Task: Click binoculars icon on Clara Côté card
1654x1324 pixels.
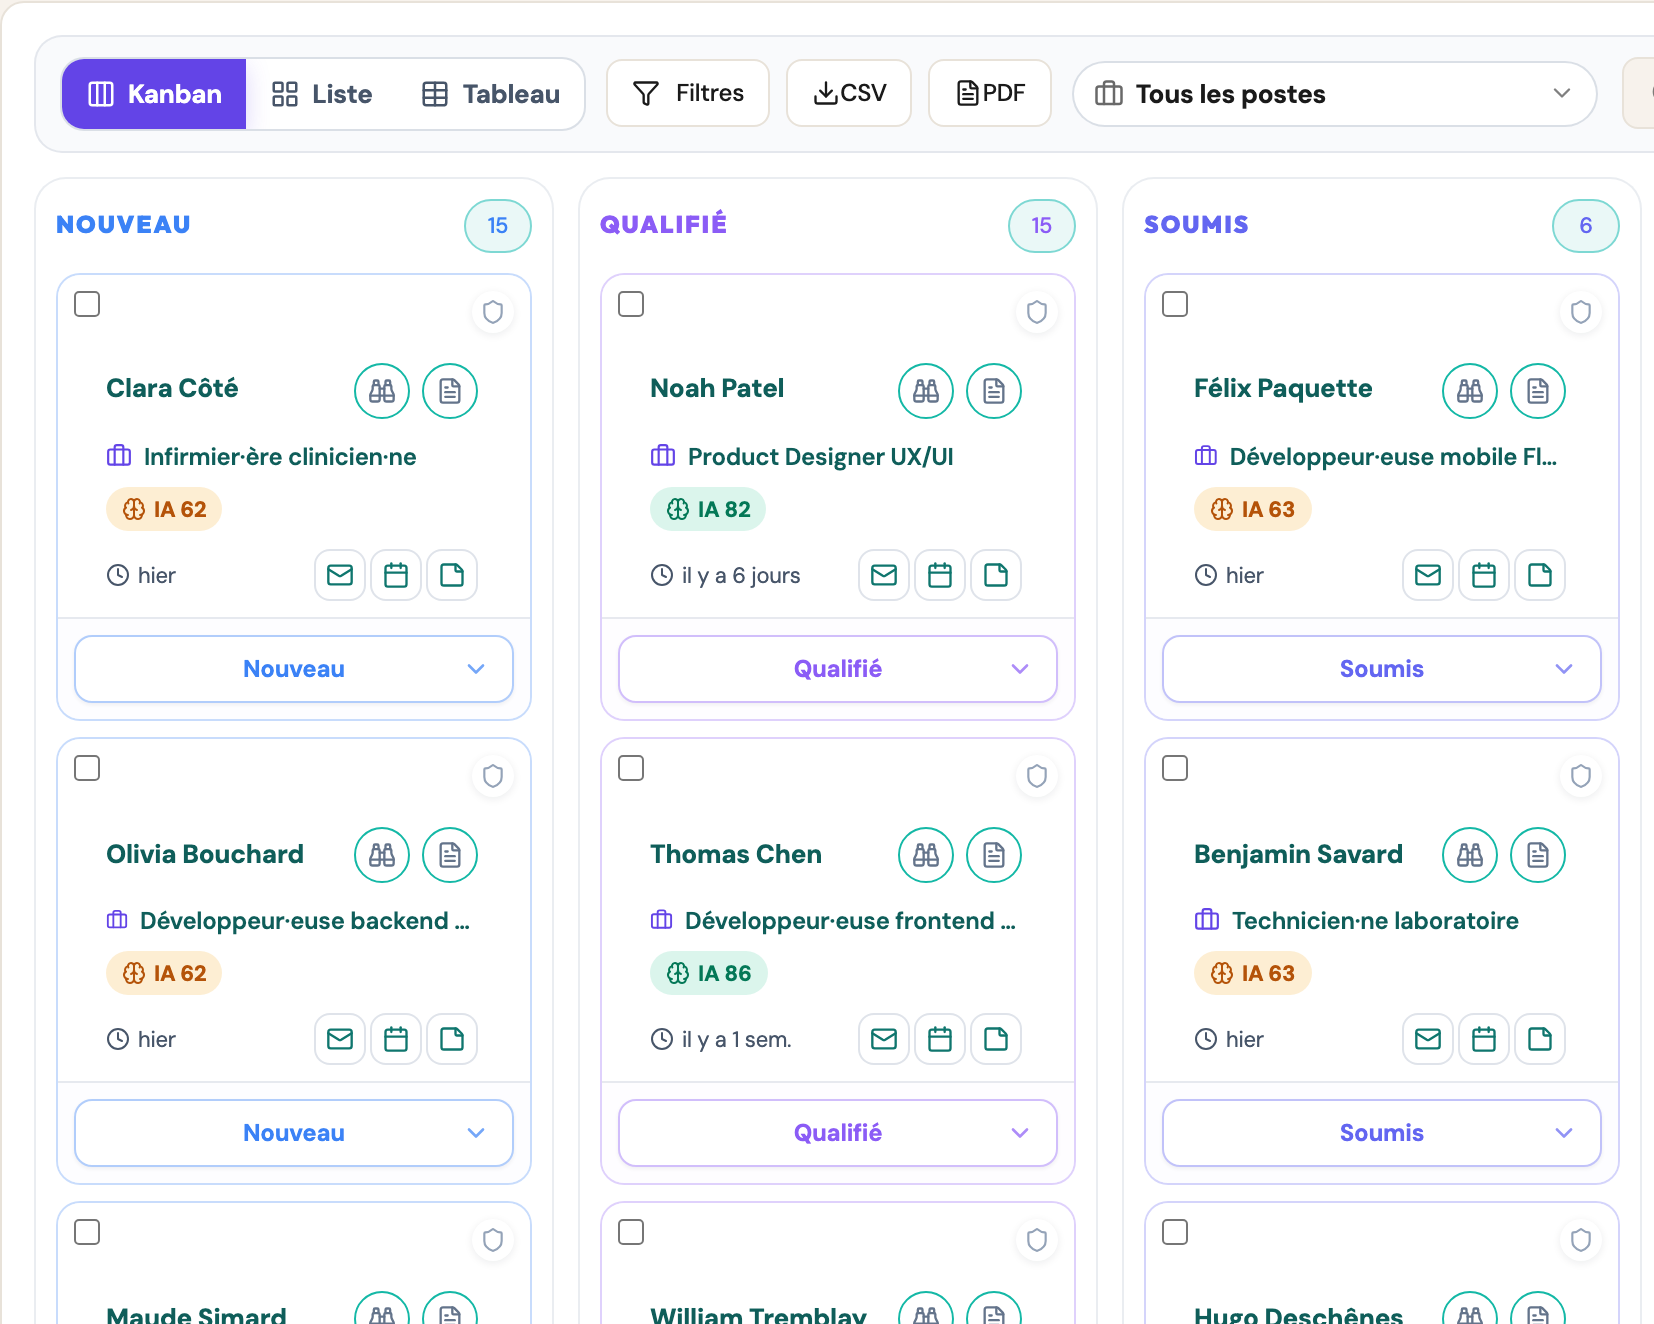Action: 382,391
